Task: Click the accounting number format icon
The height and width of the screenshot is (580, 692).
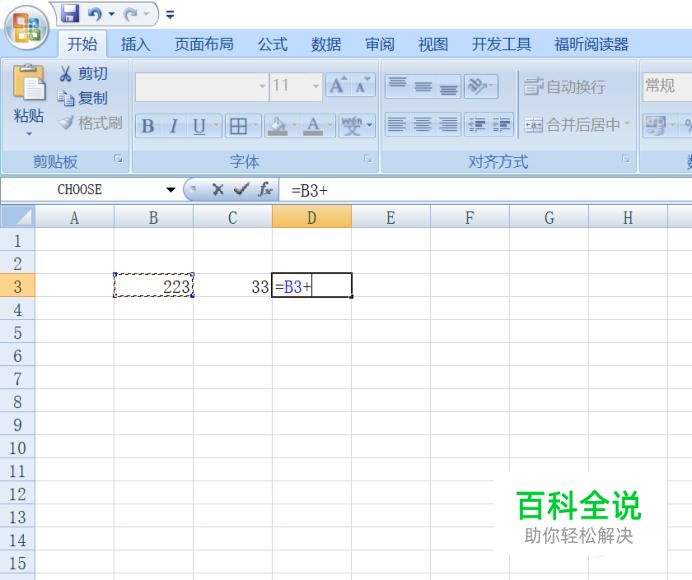Action: coord(656,125)
